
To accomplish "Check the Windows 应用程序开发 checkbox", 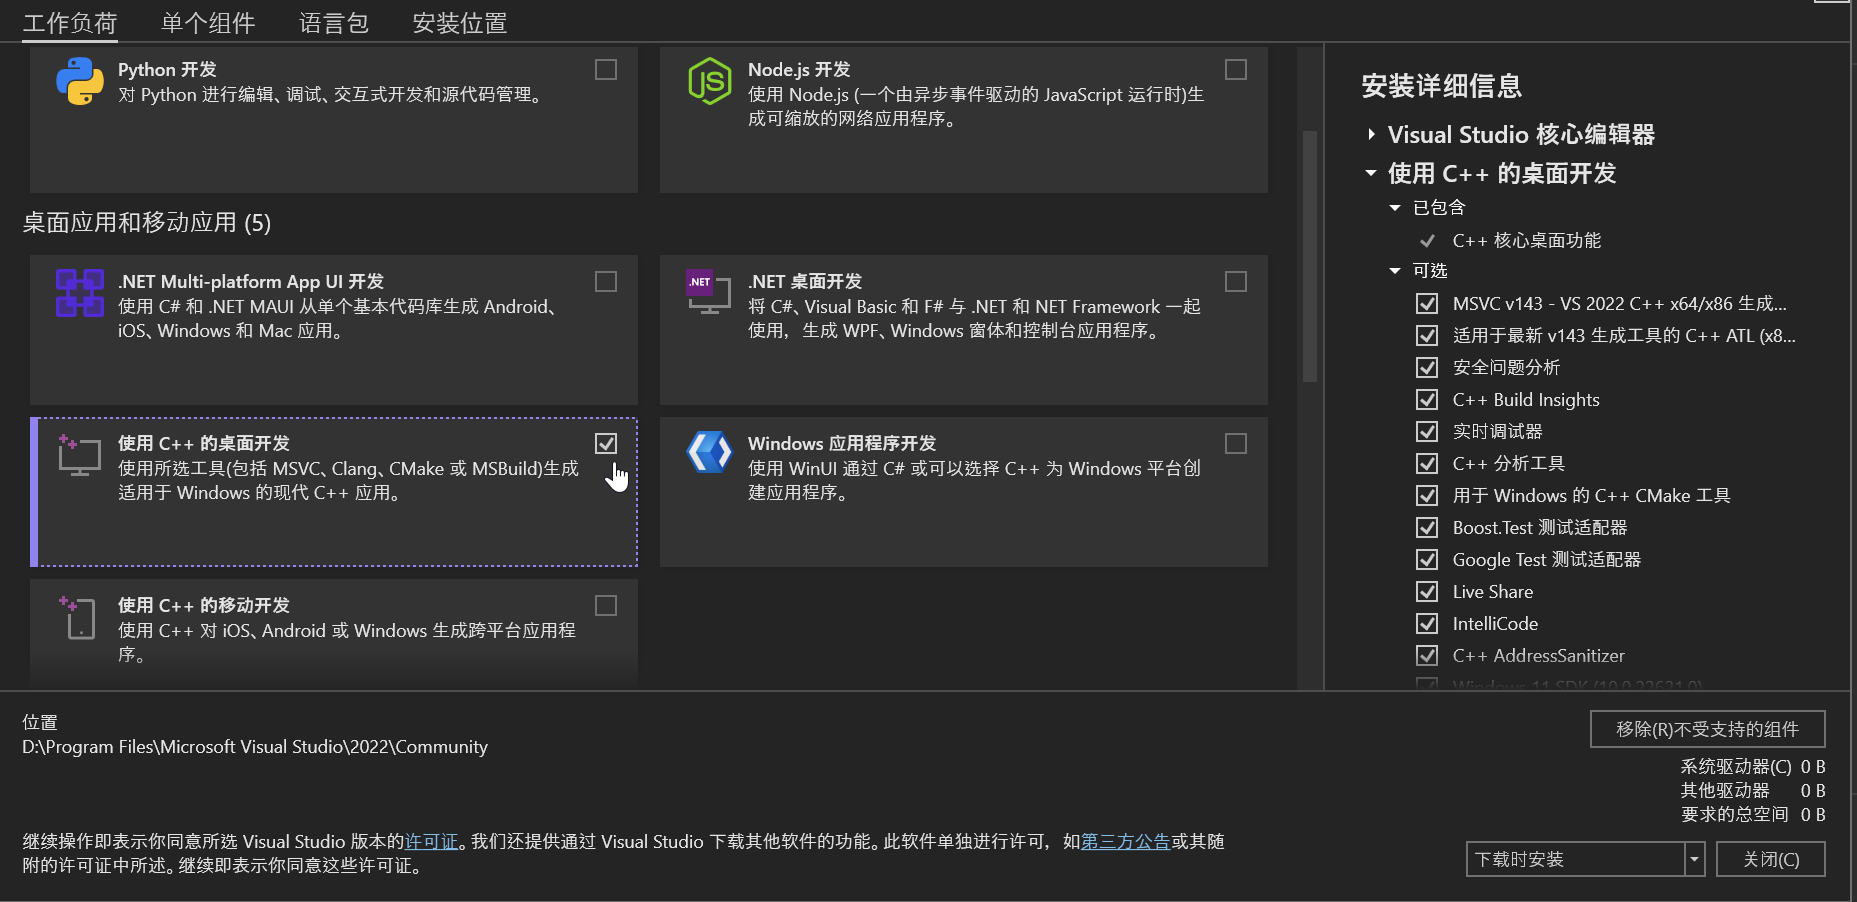I will [x=1236, y=443].
